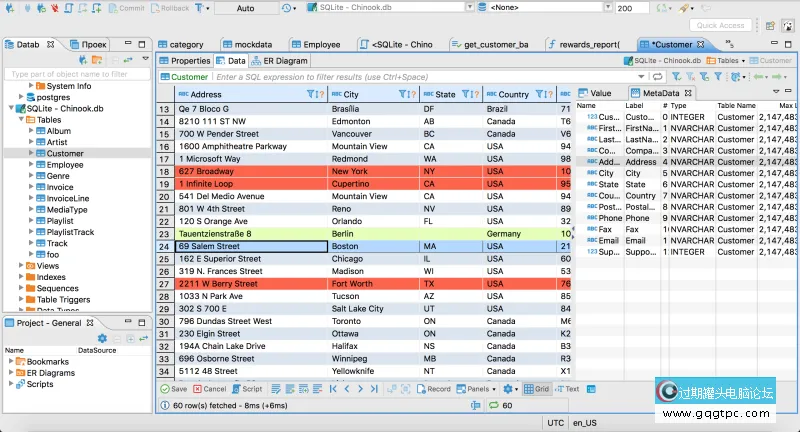Viewport: 800px width, 432px height.
Task: Open the Properties tab
Action: coord(185,61)
